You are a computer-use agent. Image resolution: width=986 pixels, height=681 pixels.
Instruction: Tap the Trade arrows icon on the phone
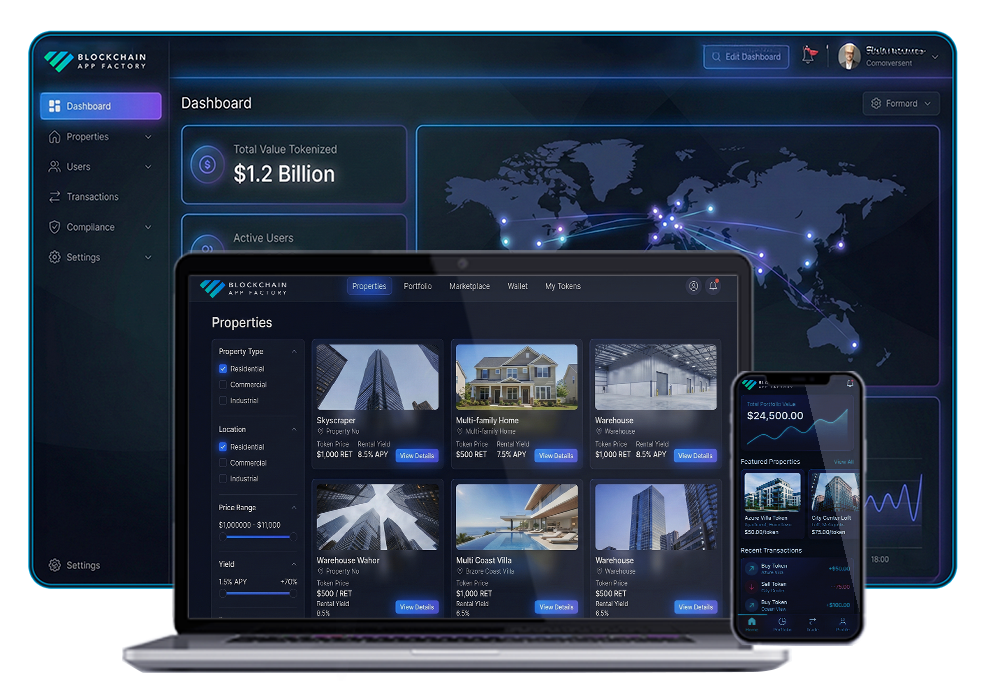click(x=813, y=621)
